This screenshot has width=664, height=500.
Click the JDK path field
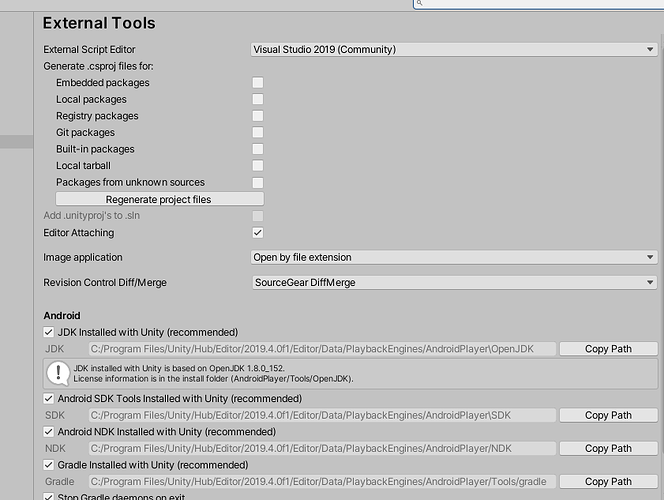322,349
